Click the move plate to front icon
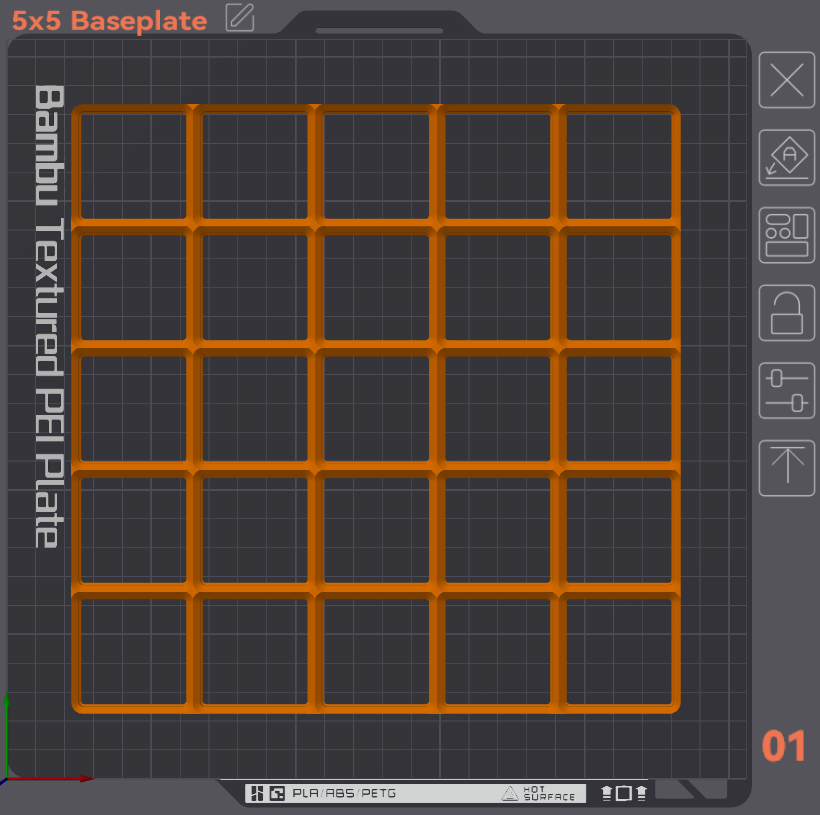820x815 pixels. 787,467
